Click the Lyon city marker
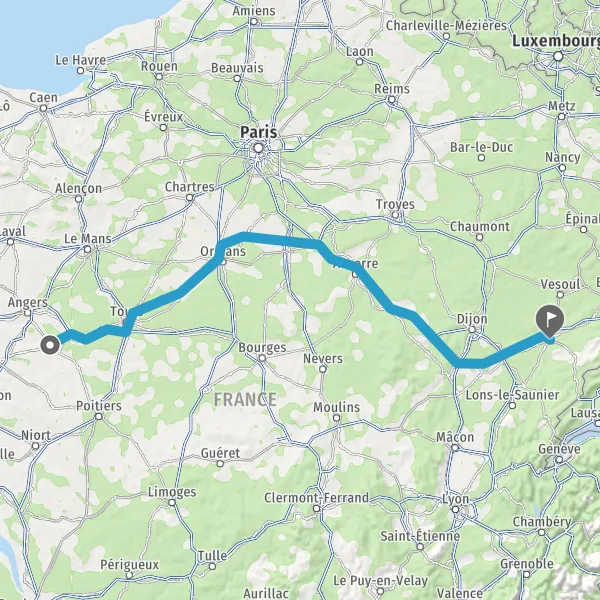This screenshot has width=600, height=600. pyautogui.click(x=455, y=509)
